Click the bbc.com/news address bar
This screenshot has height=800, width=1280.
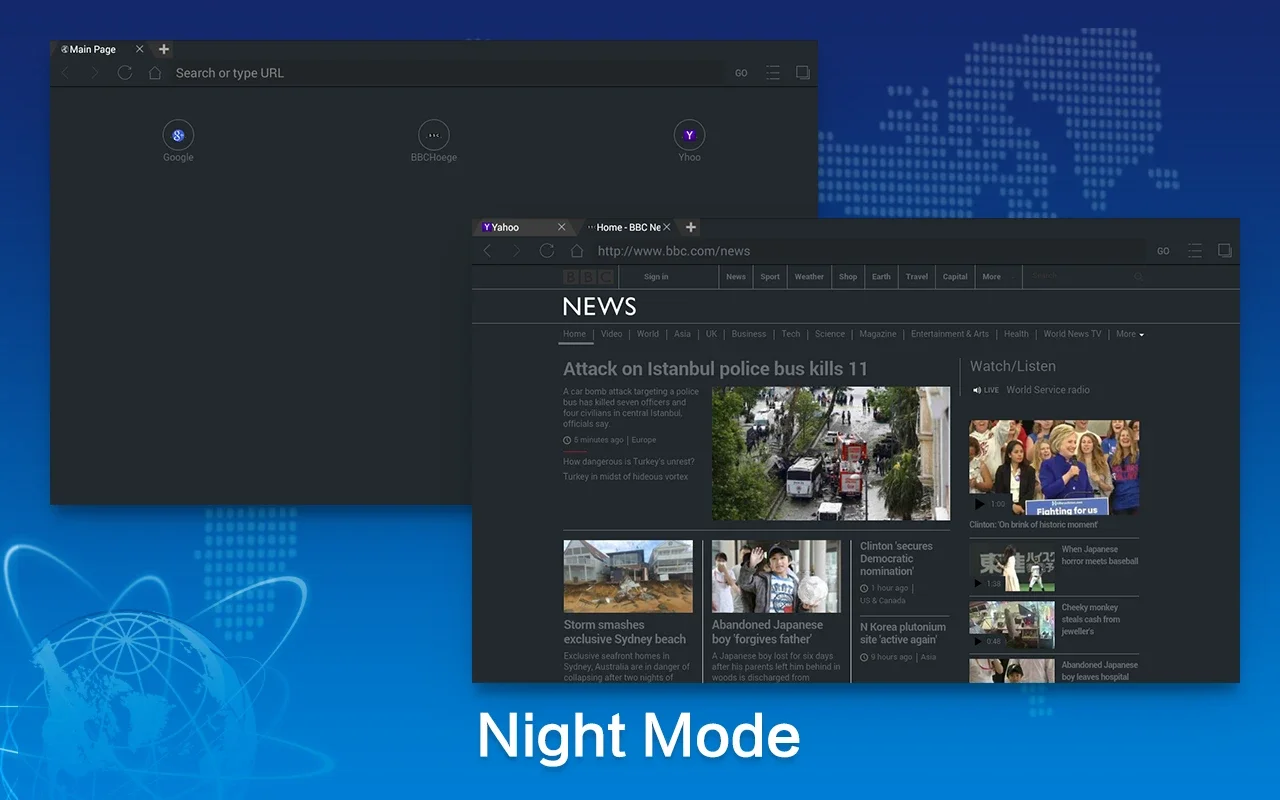click(x=868, y=251)
